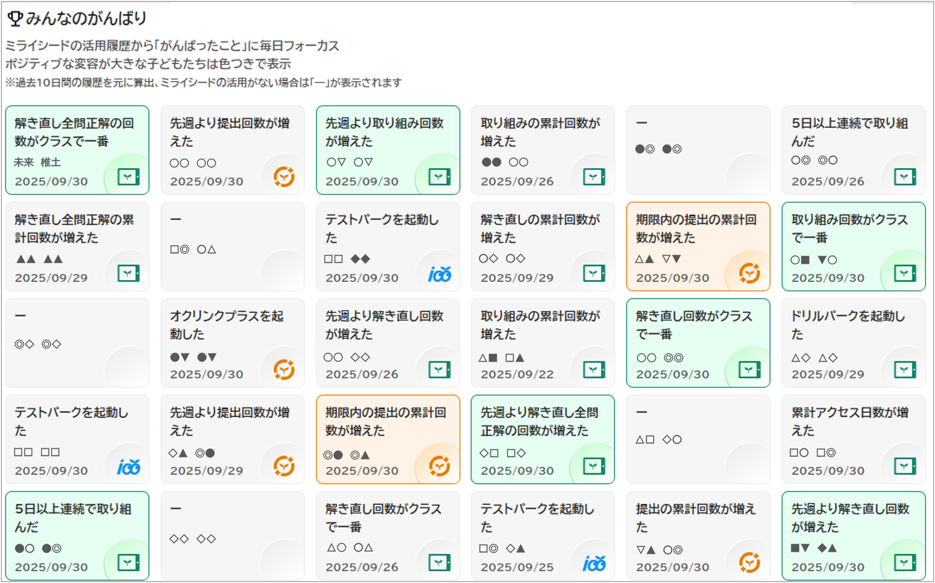Screen dimensions: 935x583
Task: Click green icon on ドリルパークを起動した card
Action: coord(905,370)
